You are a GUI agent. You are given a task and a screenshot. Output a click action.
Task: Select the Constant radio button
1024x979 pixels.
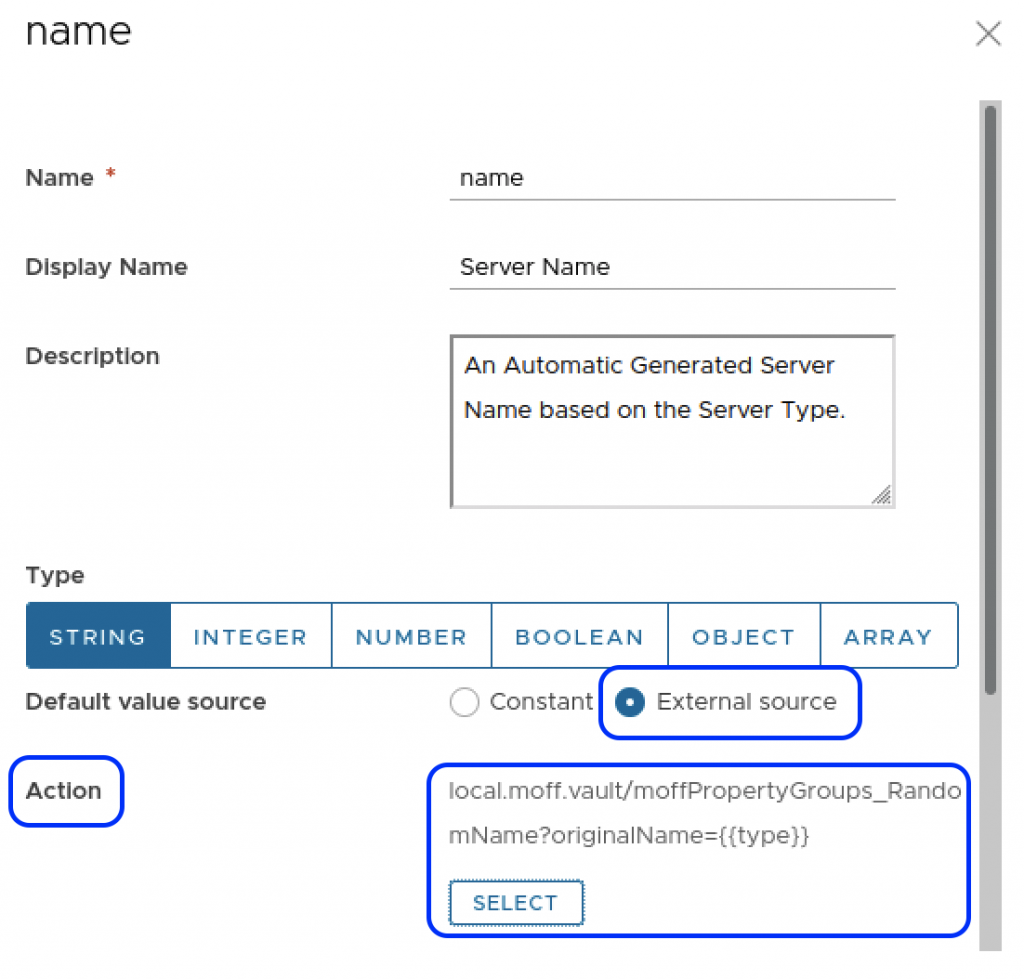[x=465, y=703]
